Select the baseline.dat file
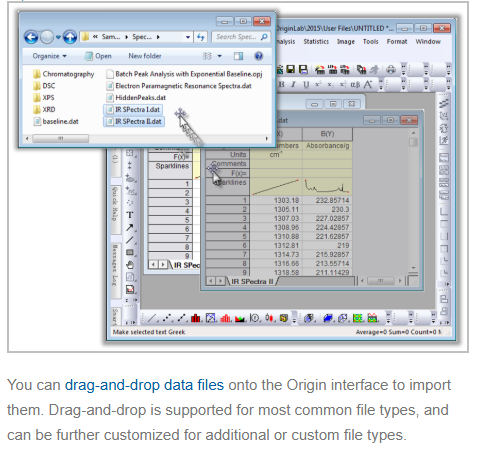 (x=56, y=122)
